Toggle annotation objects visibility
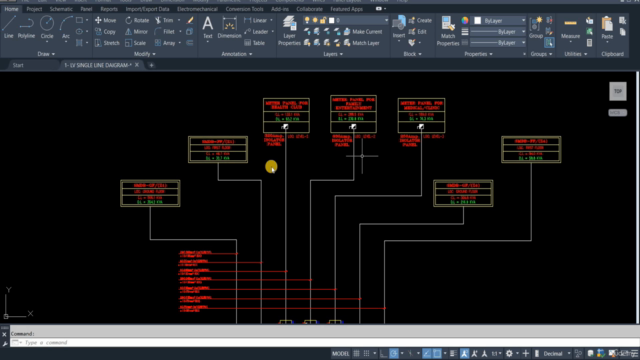 coord(464,353)
